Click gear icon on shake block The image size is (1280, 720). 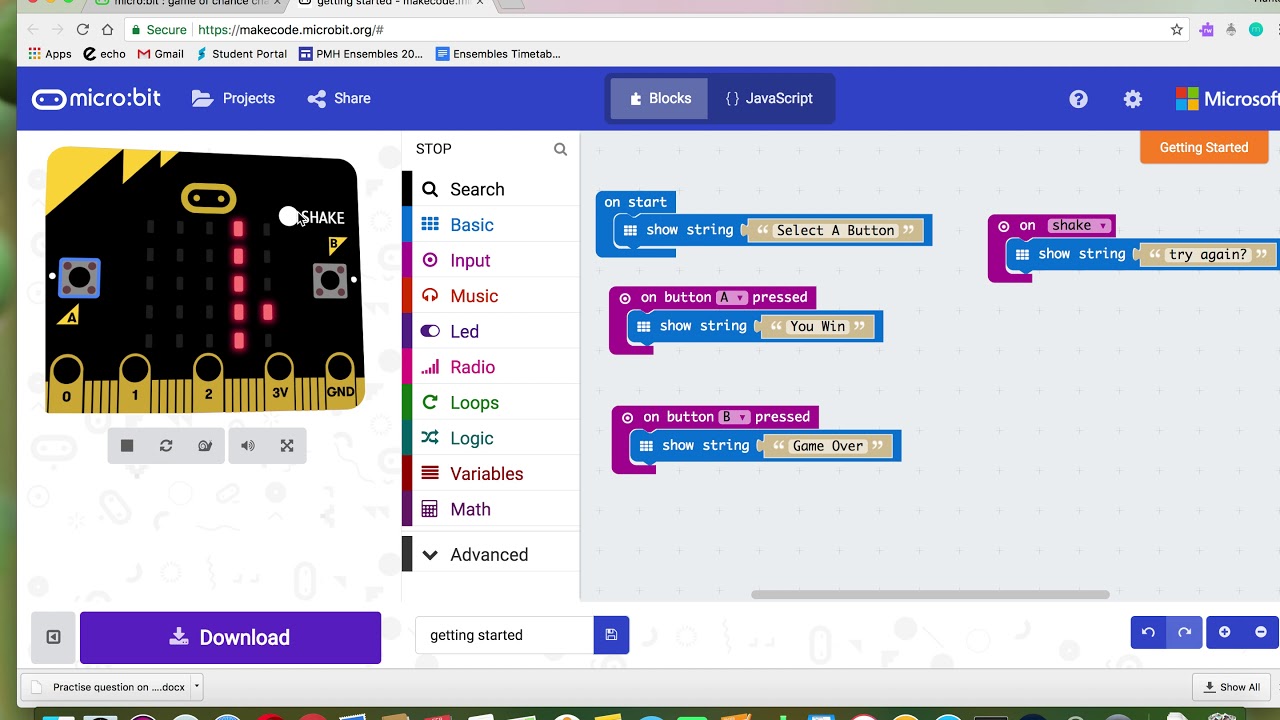1004,226
